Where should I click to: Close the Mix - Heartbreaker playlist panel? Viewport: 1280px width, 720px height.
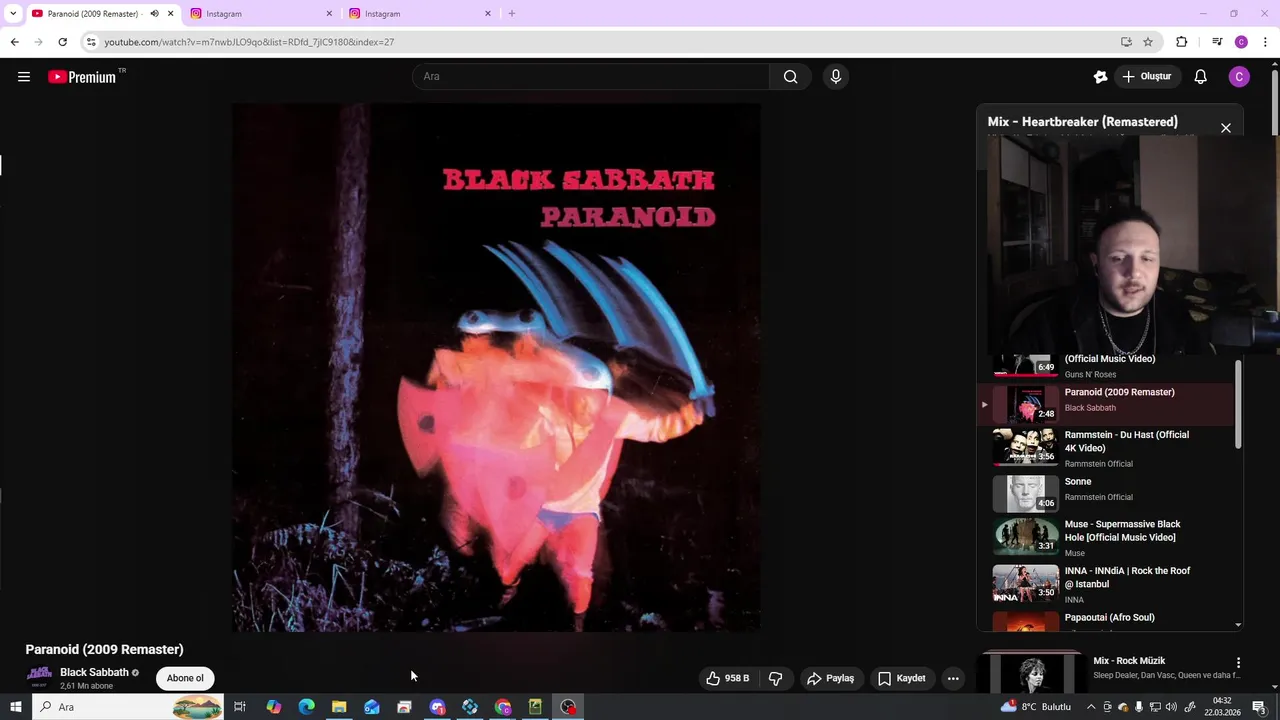click(1226, 128)
